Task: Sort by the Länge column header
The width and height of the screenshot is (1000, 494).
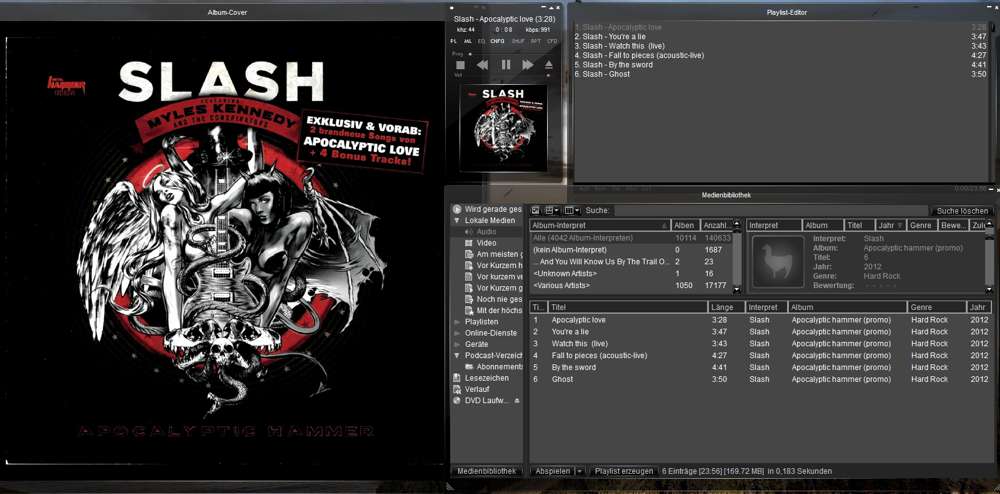Action: tap(725, 307)
